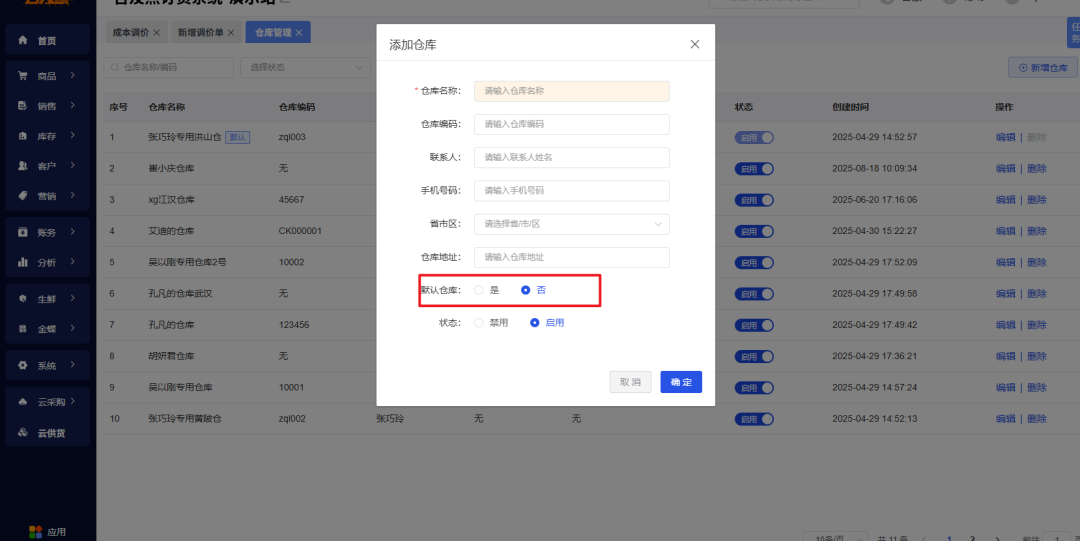
Task: Select 禁用 status radio button
Action: [479, 323]
